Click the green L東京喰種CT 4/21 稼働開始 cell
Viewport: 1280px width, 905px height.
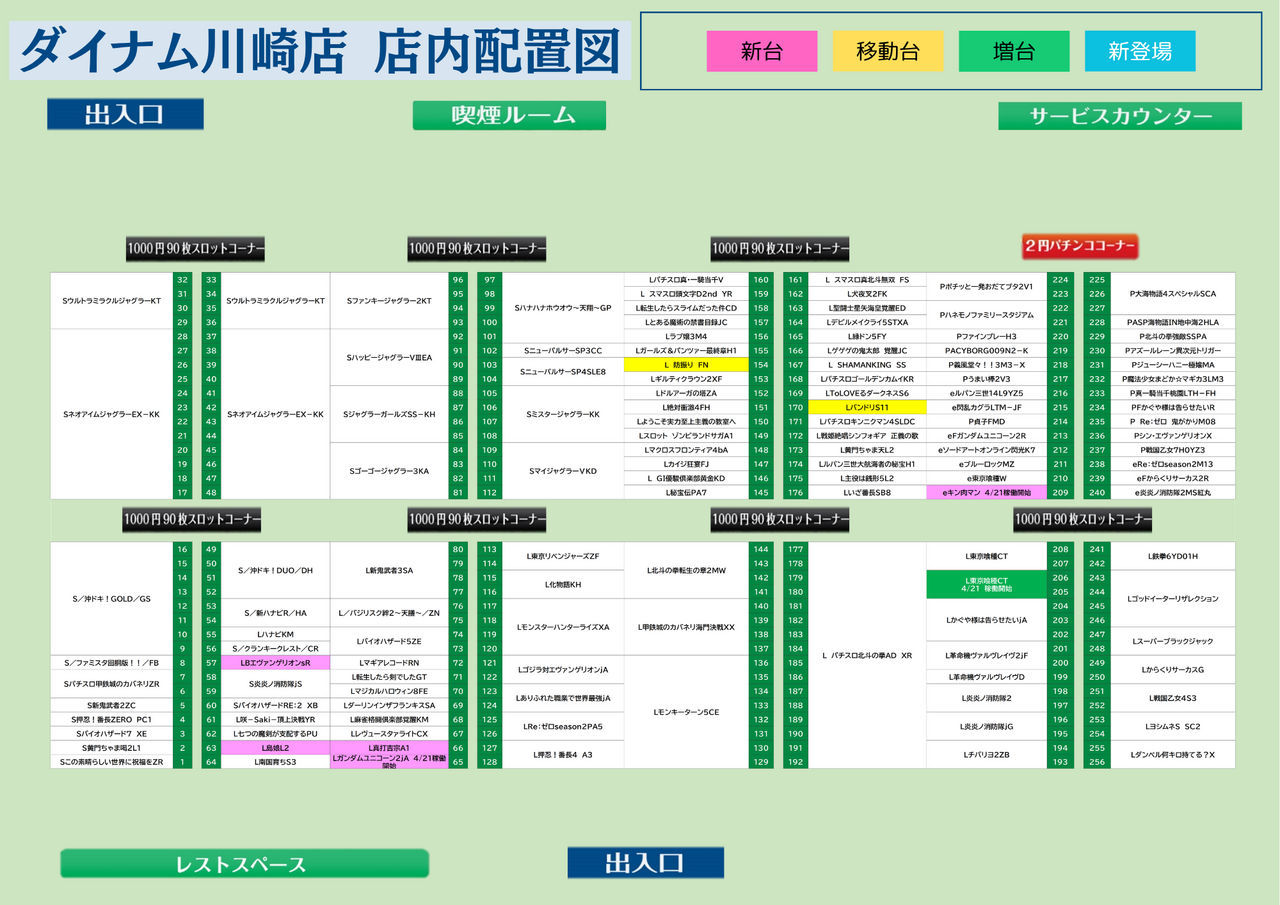point(986,585)
